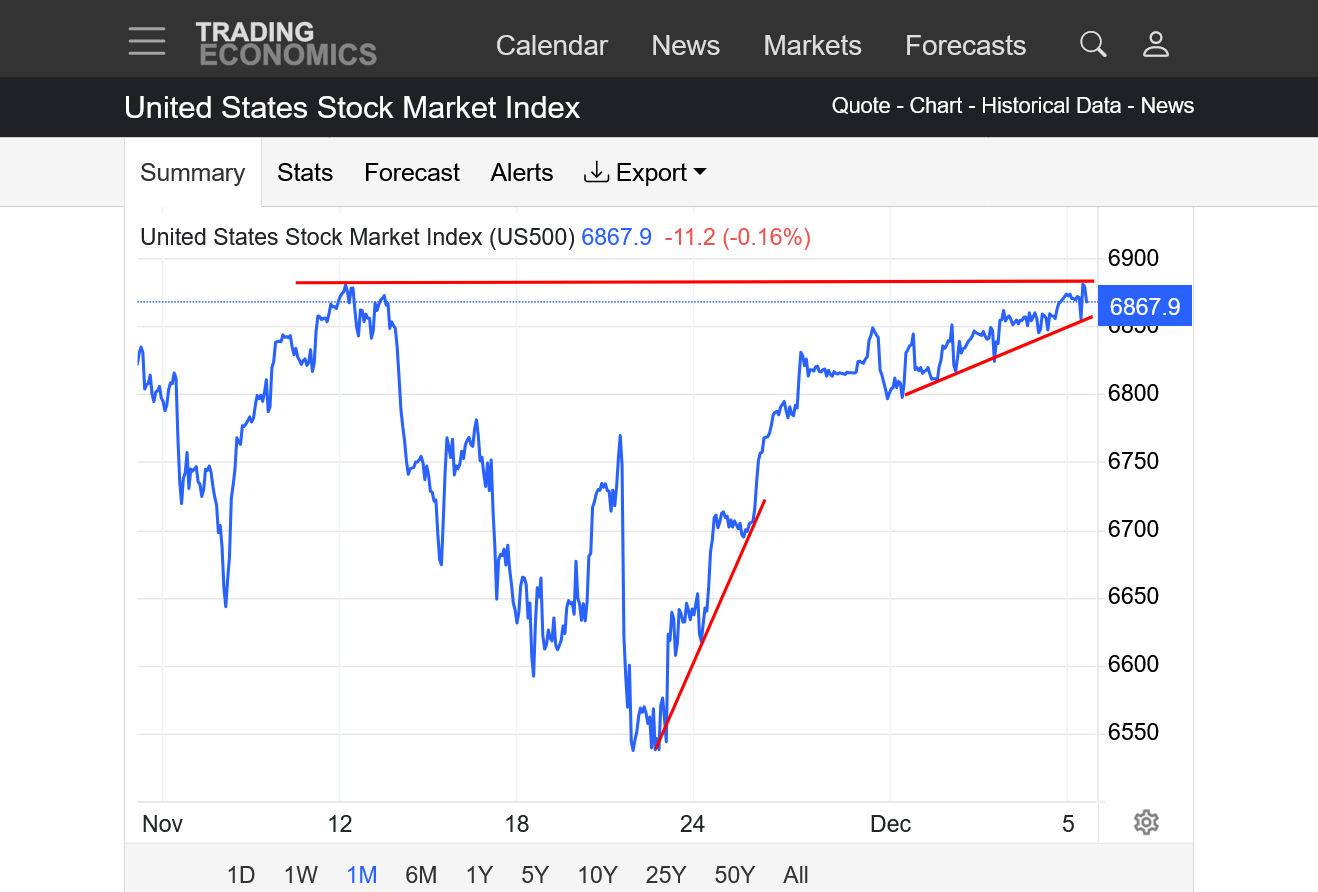Go to Calendar in top navigation
Image resolution: width=1318 pixels, height=892 pixels.
552,45
